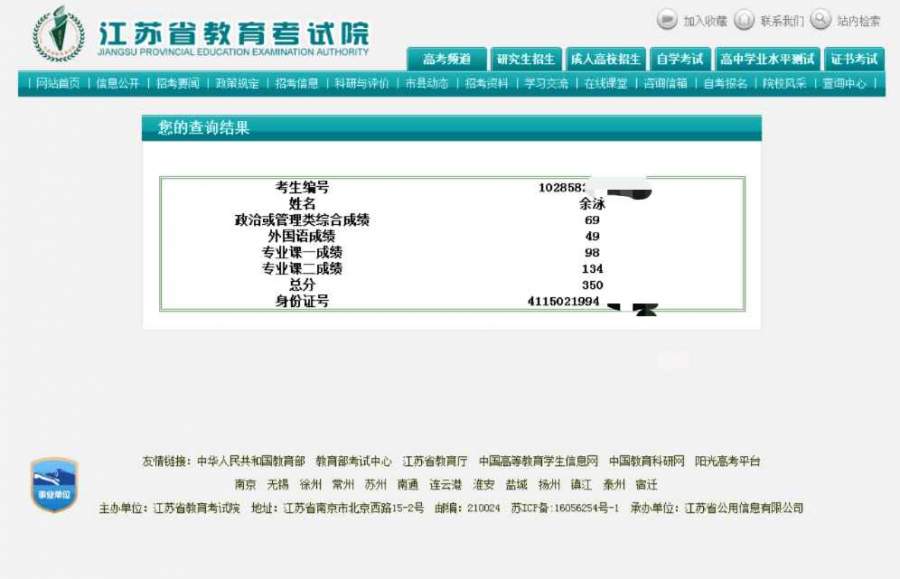Screen dimensions: 900x579
Task: Open the 教育部考试中心 link
Action: (354, 461)
